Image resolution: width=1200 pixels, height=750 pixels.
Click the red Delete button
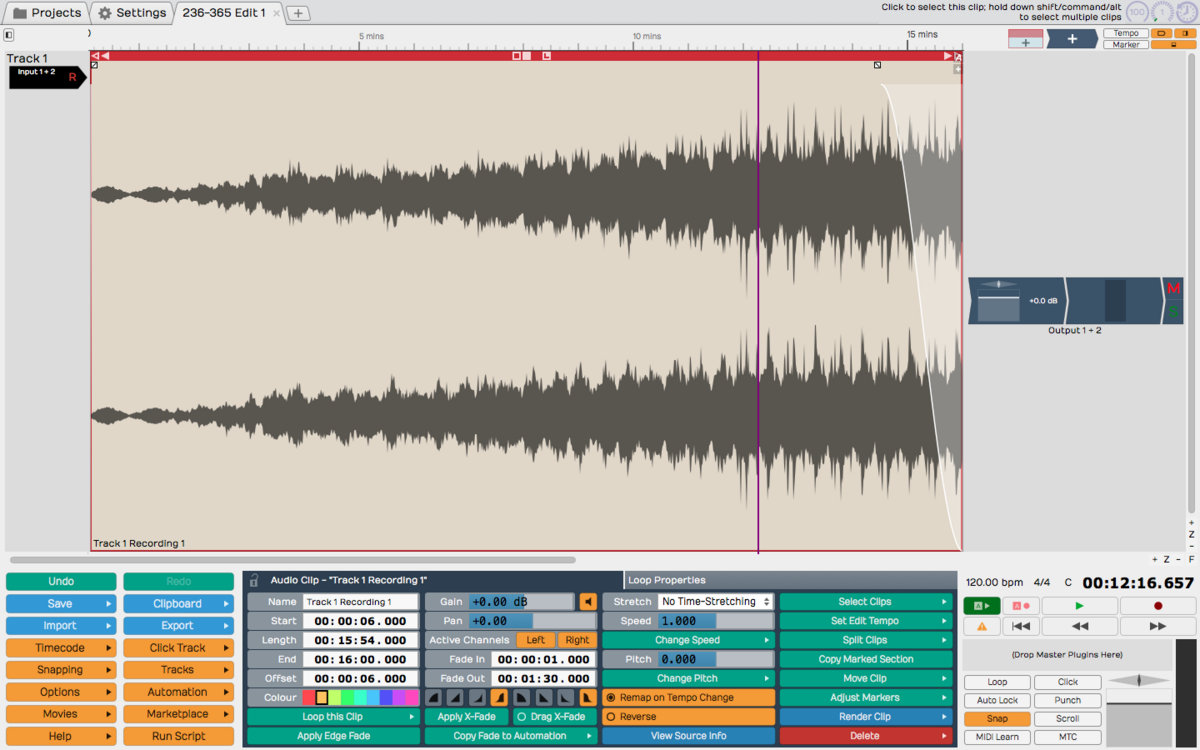[x=865, y=736]
